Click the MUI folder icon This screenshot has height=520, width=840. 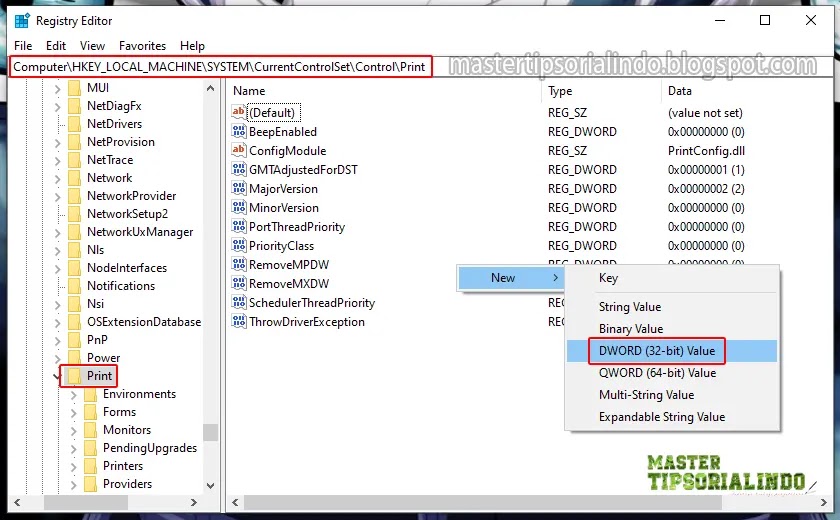tap(74, 87)
